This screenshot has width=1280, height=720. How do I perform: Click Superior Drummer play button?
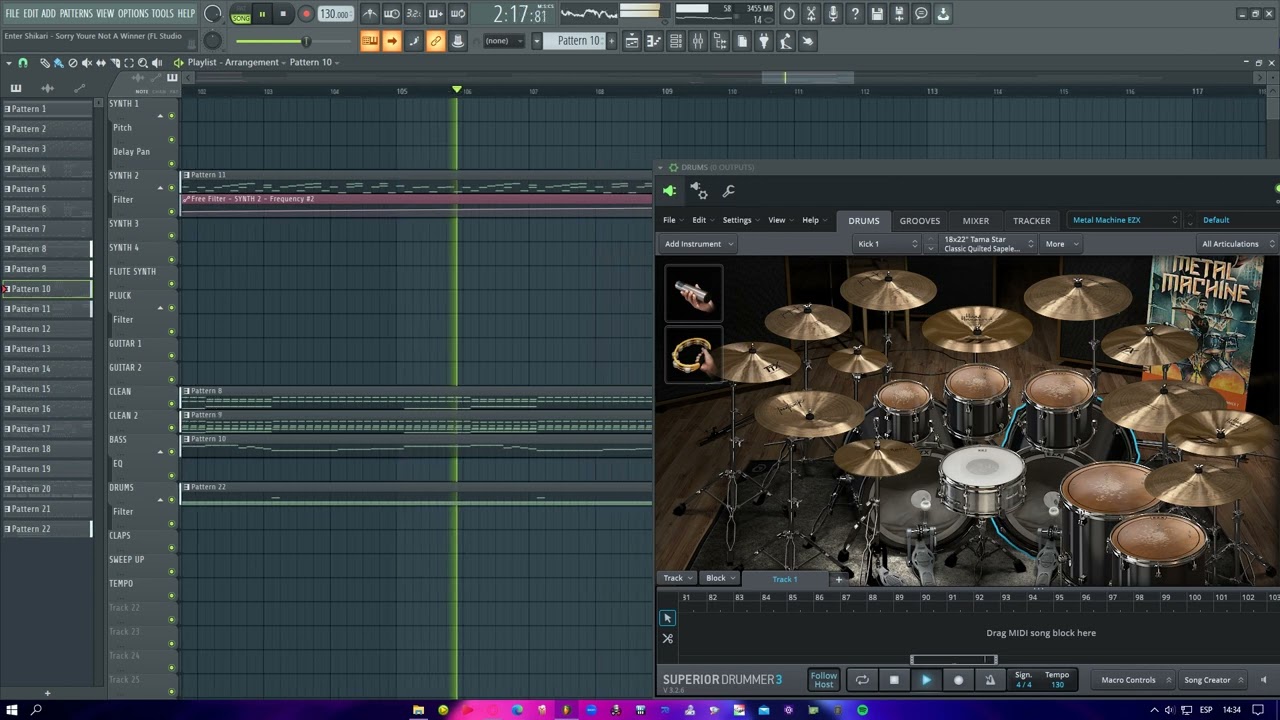click(x=926, y=680)
